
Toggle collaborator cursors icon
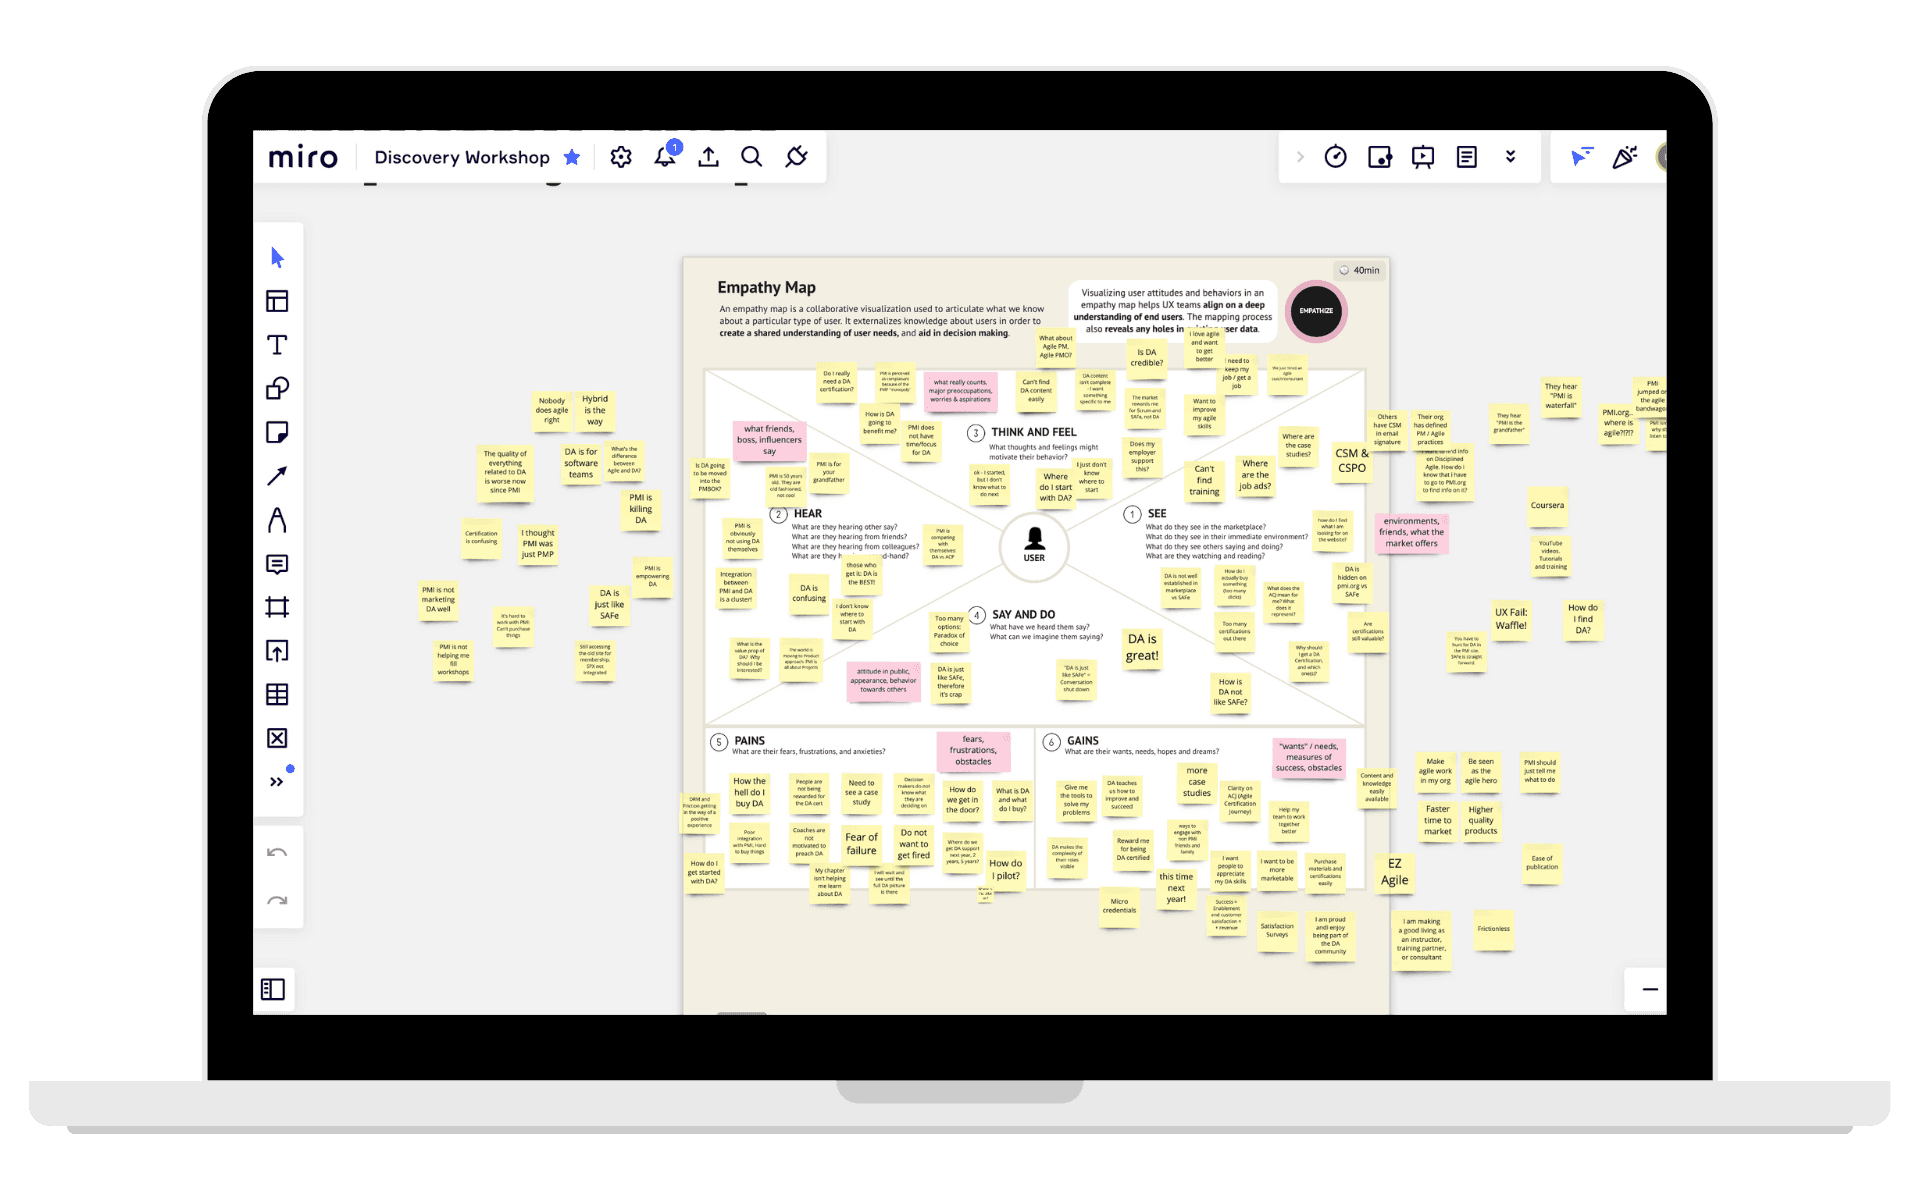tap(1581, 157)
